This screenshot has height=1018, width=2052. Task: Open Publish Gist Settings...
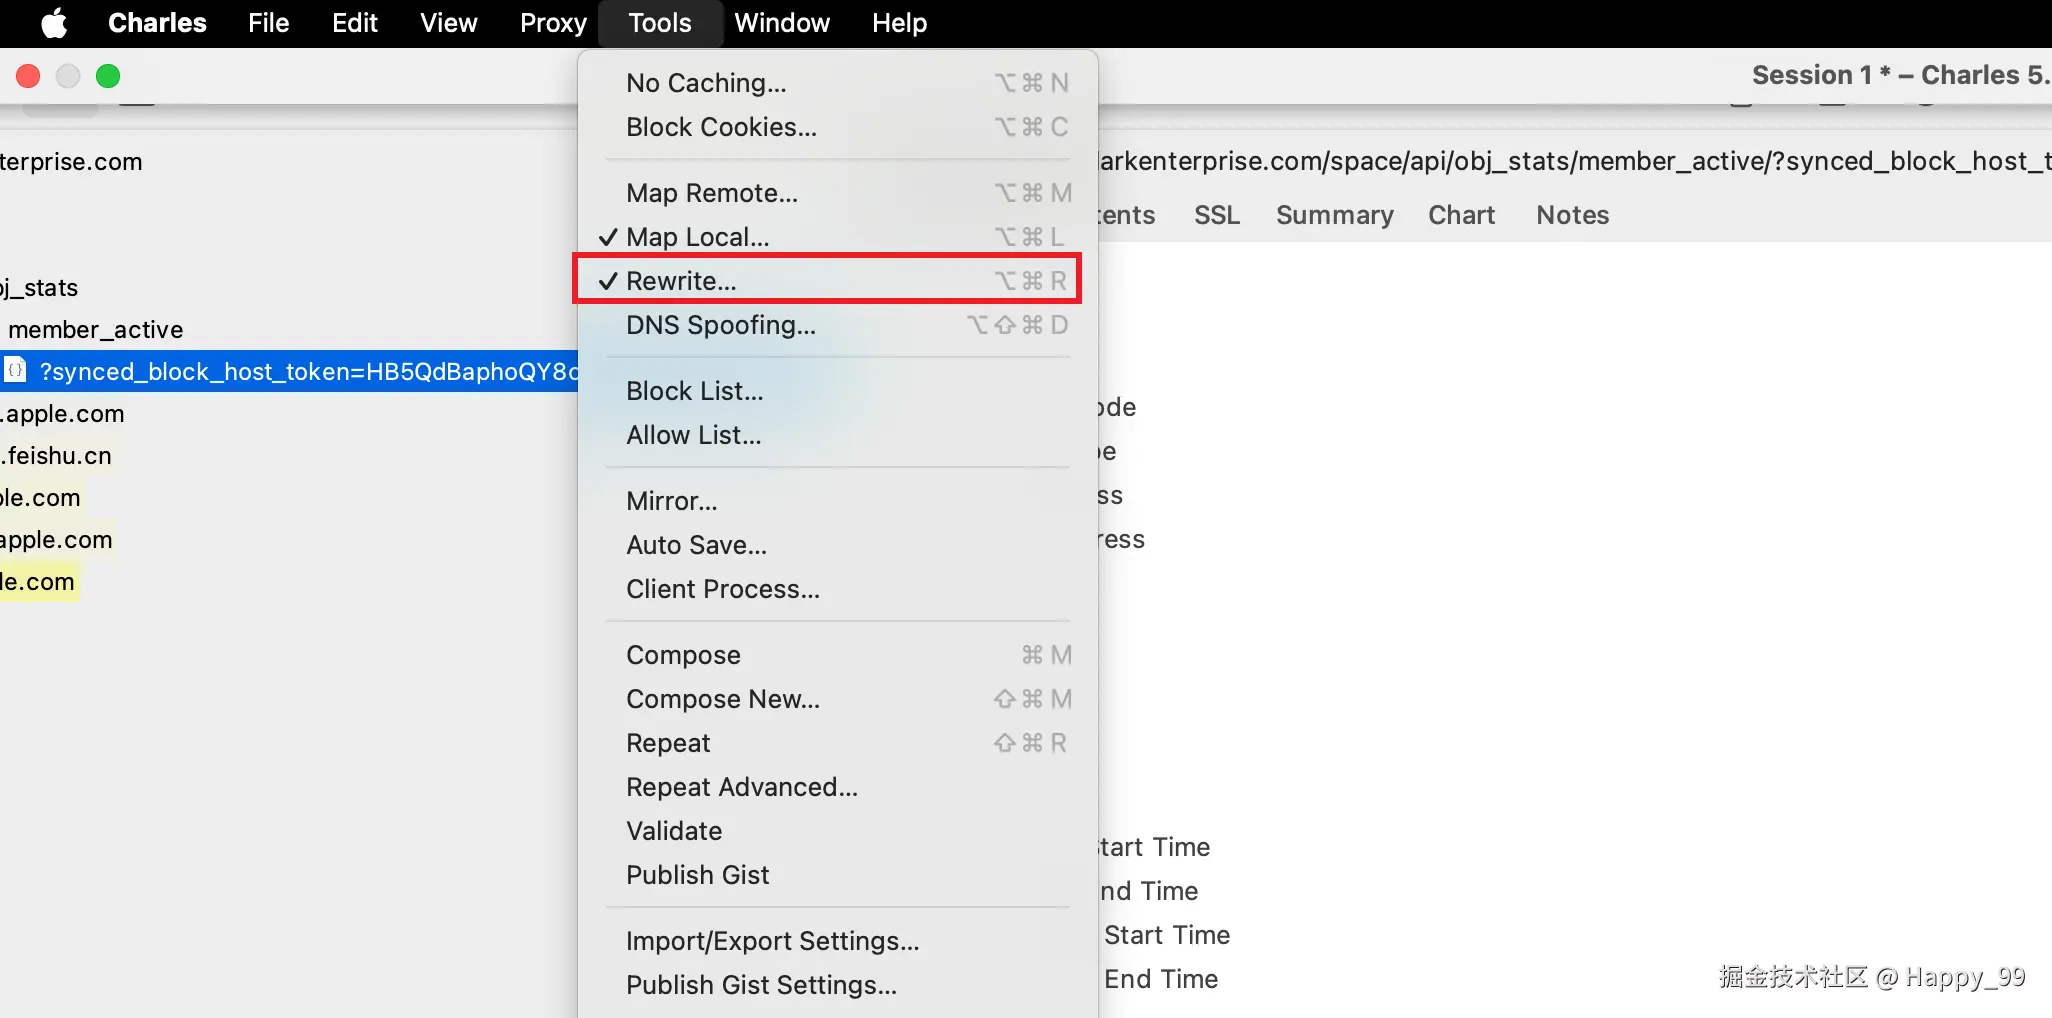click(x=838, y=985)
